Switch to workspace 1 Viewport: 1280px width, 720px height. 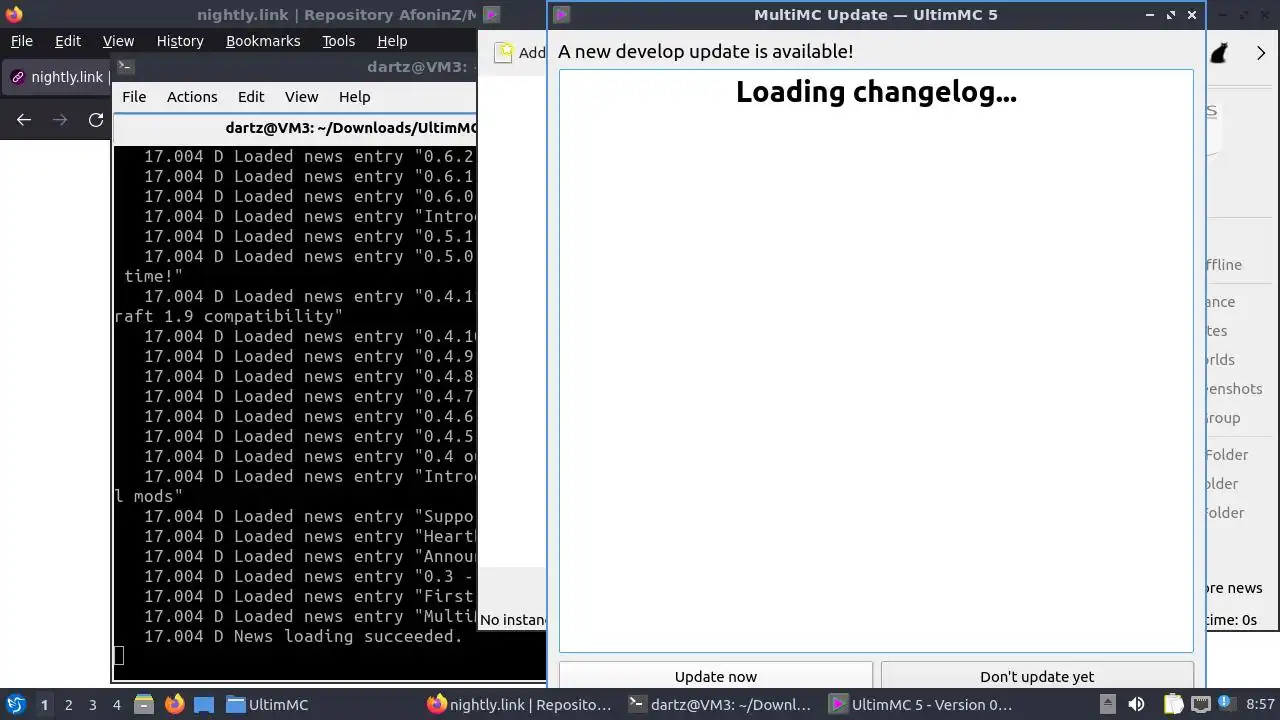pyautogui.click(x=44, y=705)
